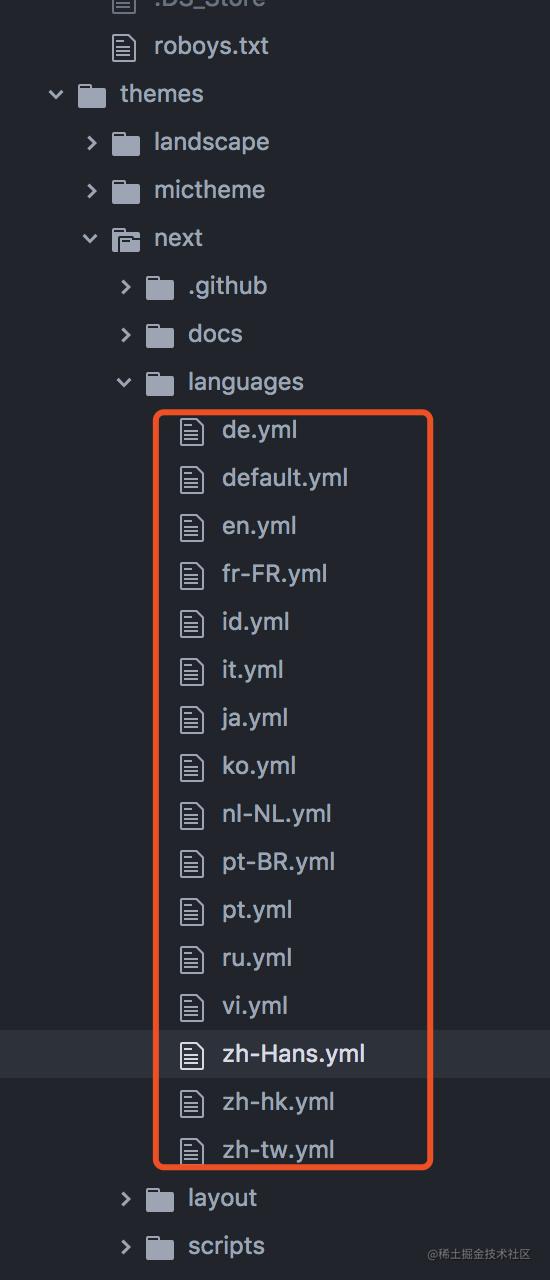Click the folder icon of languages
550x1280 pixels.
pyautogui.click(x=160, y=383)
